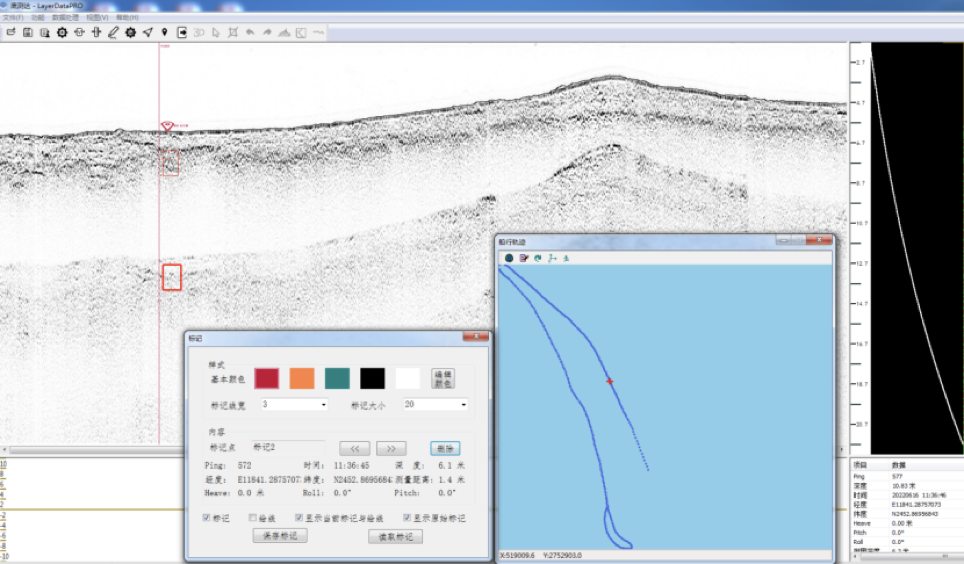Click the export arrow toolbar icon

point(182,32)
